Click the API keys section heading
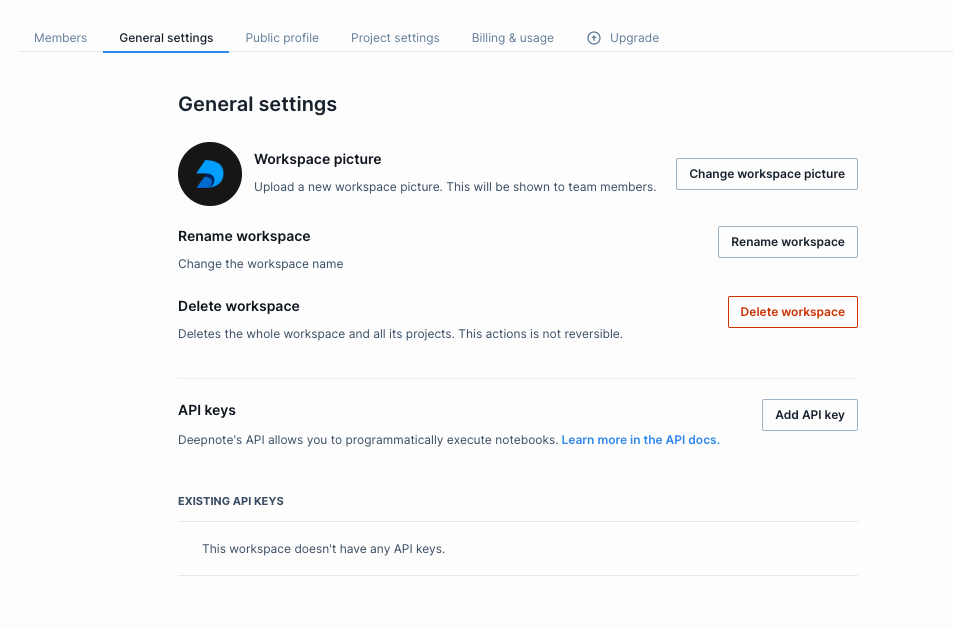 click(207, 410)
